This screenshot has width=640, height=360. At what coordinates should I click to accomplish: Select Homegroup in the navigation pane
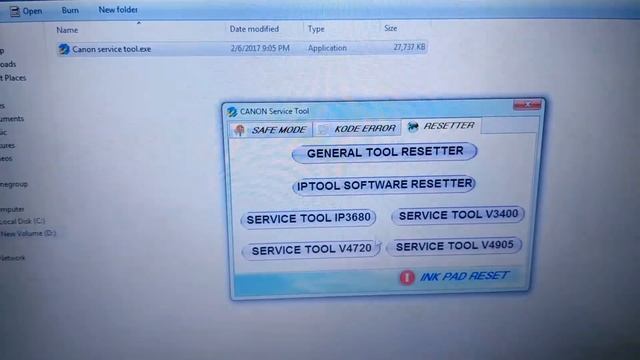[13, 184]
